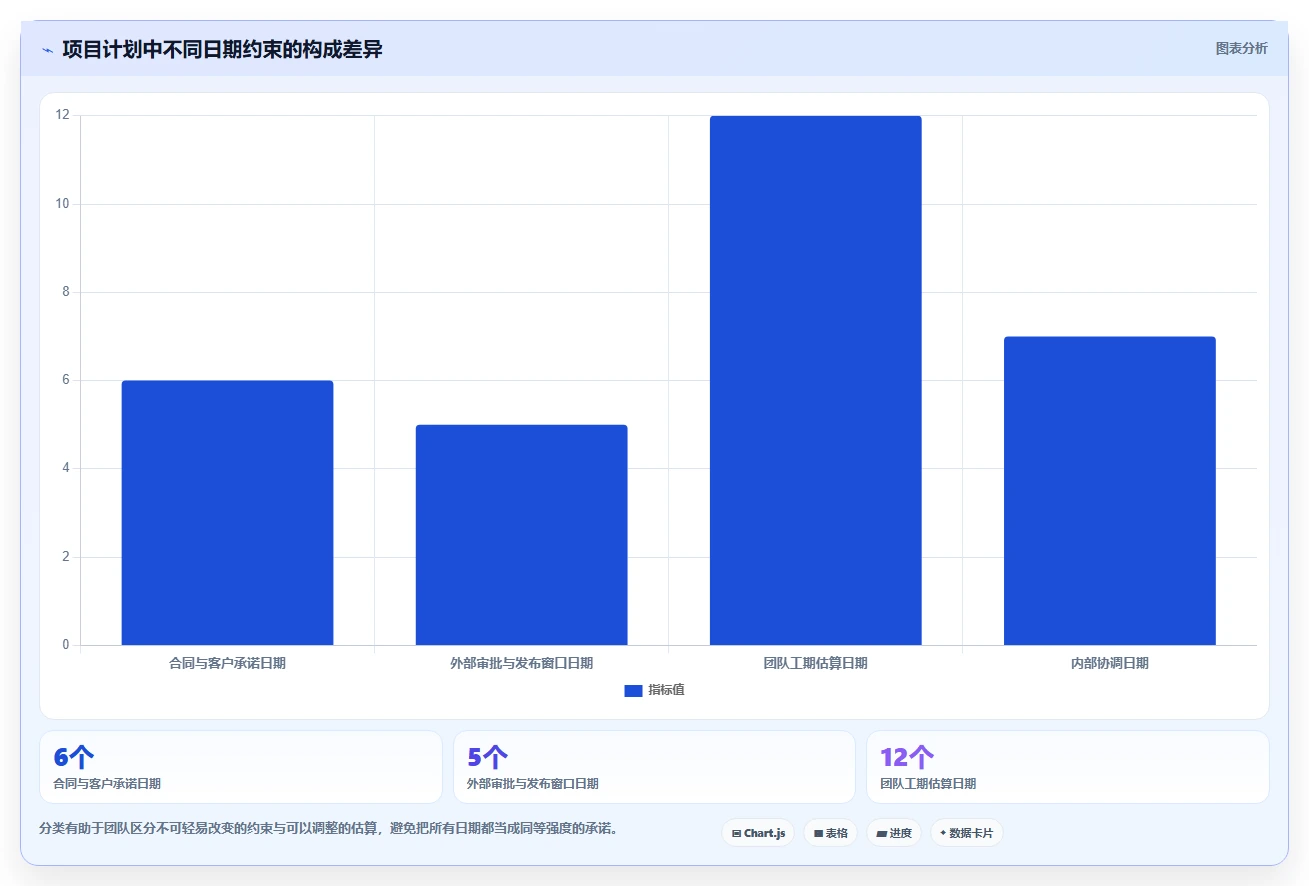Click the axis label 团队工期估算日期
Screen dimensions: 1309x886
(815, 663)
